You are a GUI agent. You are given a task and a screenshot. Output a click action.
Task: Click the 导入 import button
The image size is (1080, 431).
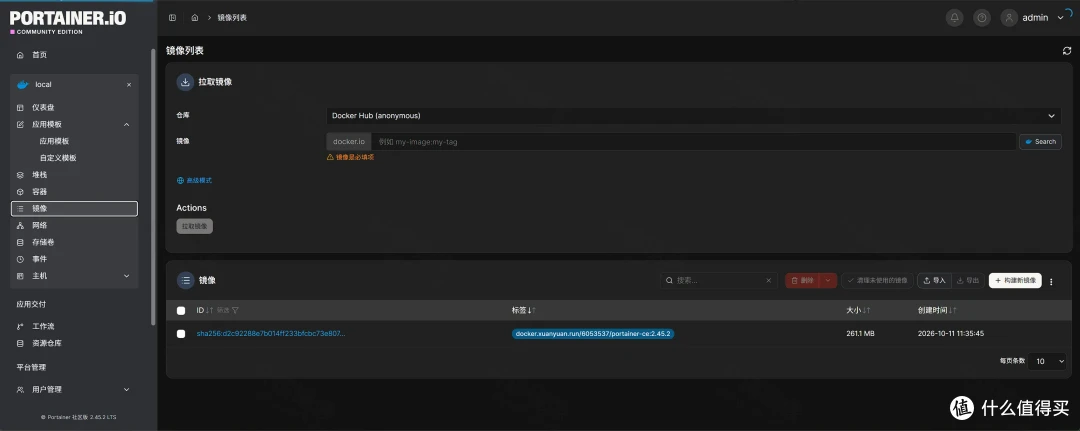(934, 280)
